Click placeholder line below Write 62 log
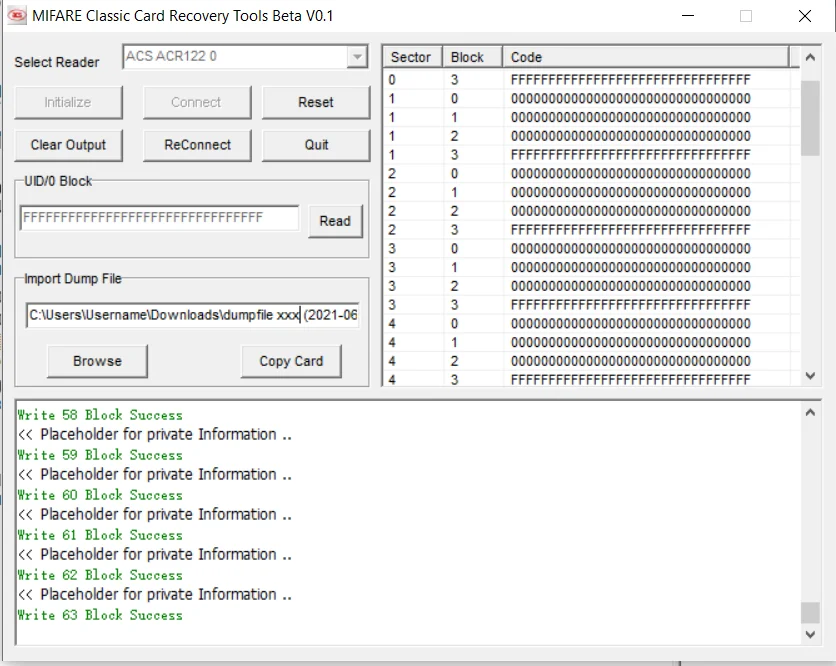Viewport: 836px width, 666px height. coord(155,595)
